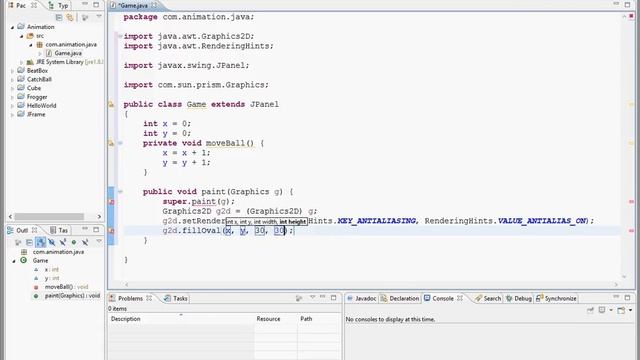Toggle Hide Non-Public Members in Outline
Screen dimensions: 640x360
coord(74,242)
